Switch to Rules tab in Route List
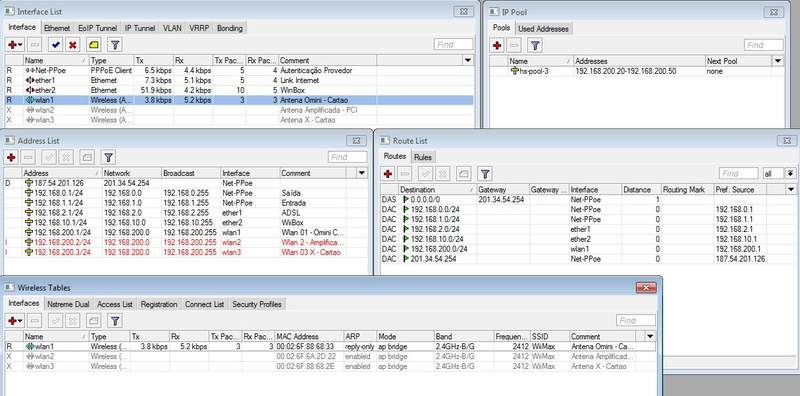 pos(422,157)
